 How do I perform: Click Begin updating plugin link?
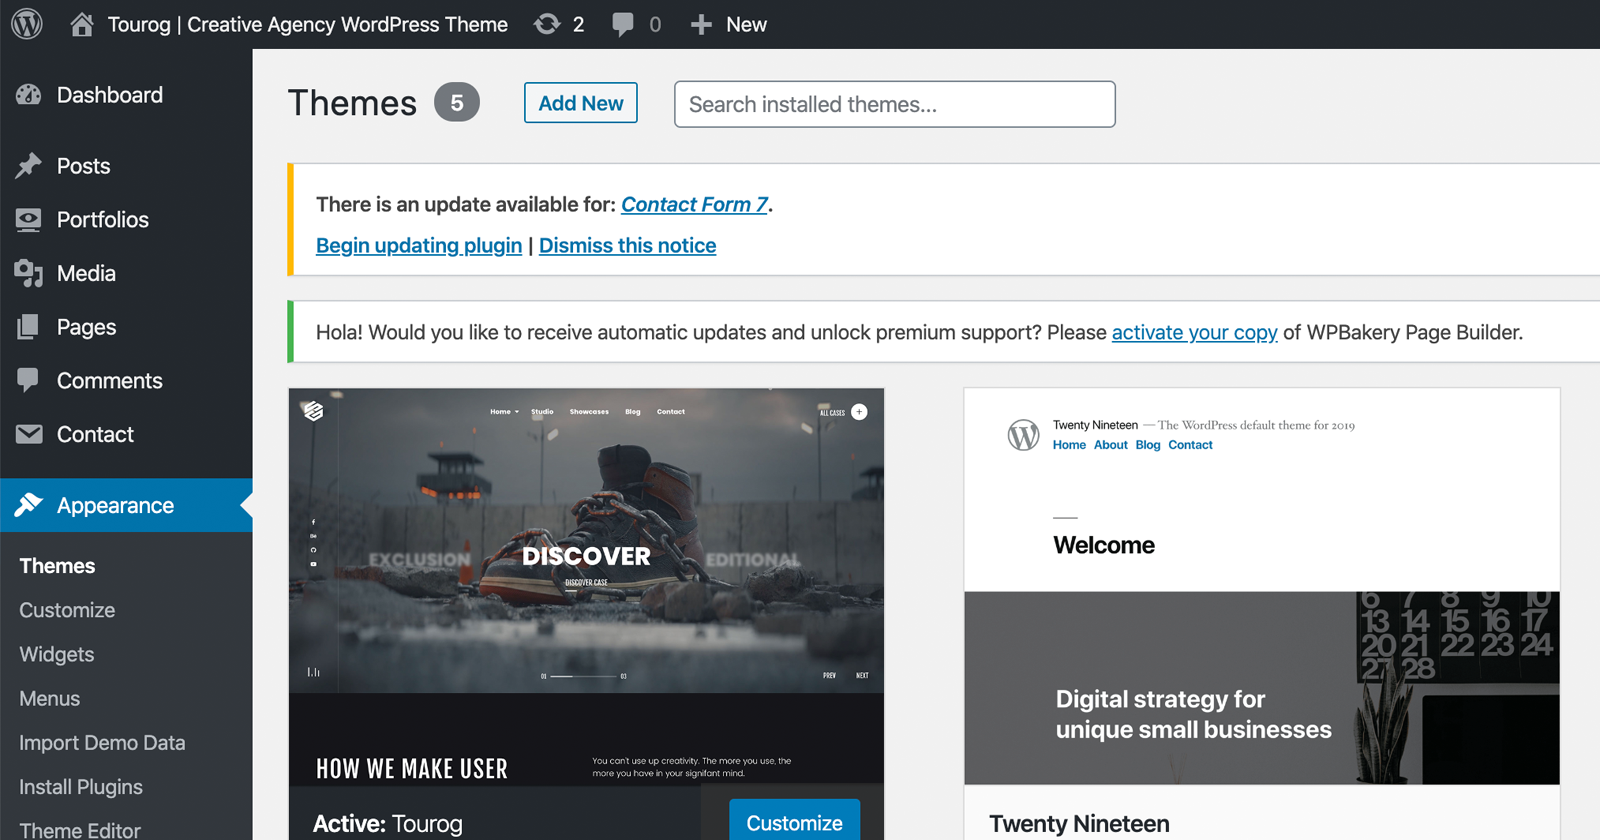coord(419,246)
